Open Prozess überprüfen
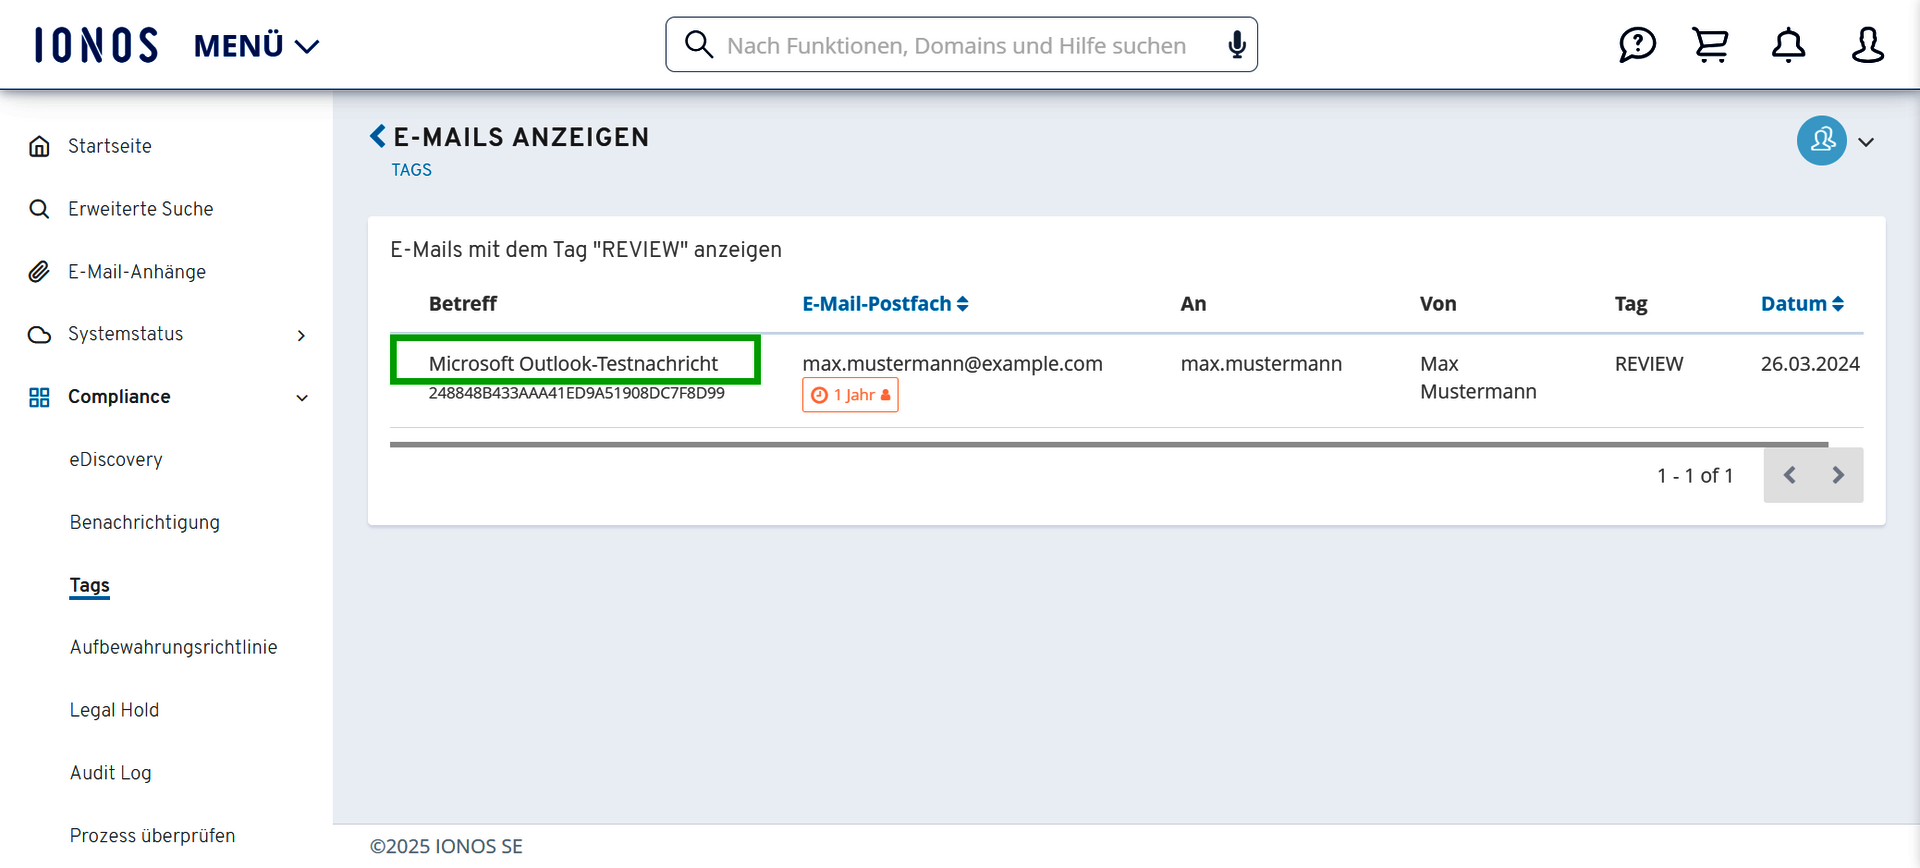The image size is (1920, 868). pos(153,836)
